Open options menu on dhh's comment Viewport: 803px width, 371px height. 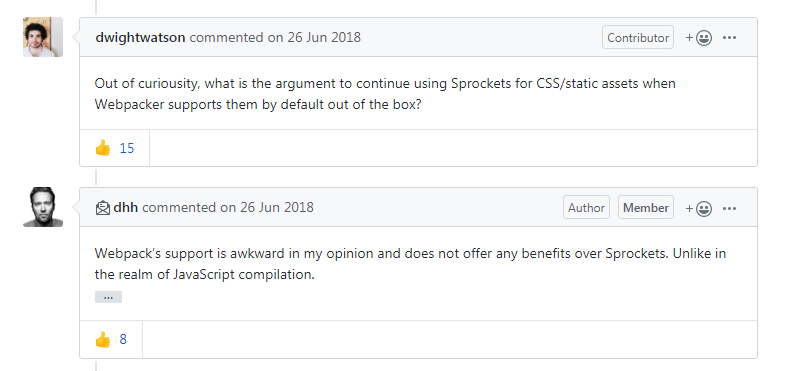click(x=729, y=208)
